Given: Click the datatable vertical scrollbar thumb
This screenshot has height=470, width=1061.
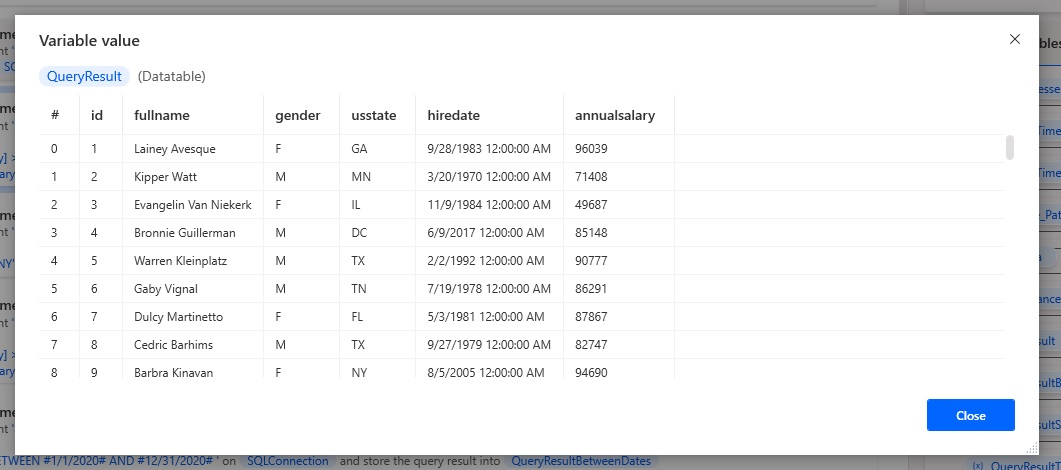Looking at the screenshot, I should 1010,147.
